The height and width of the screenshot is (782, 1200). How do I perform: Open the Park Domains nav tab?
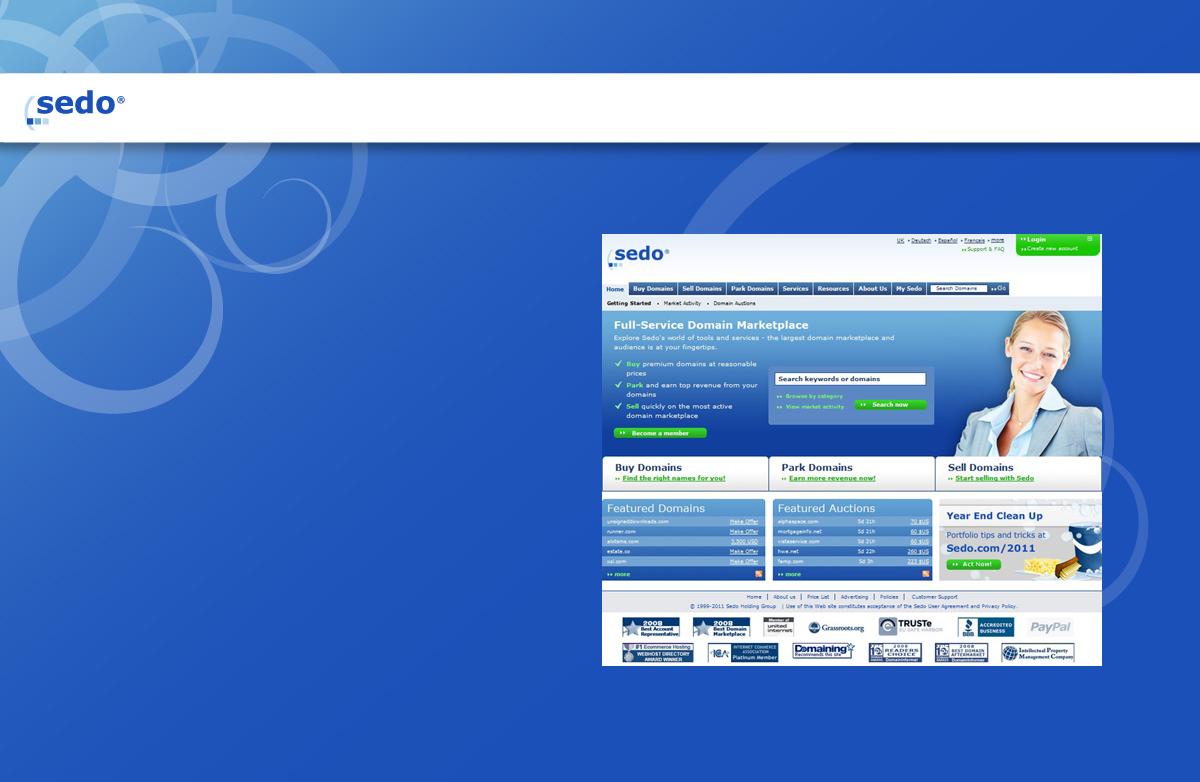pos(752,289)
